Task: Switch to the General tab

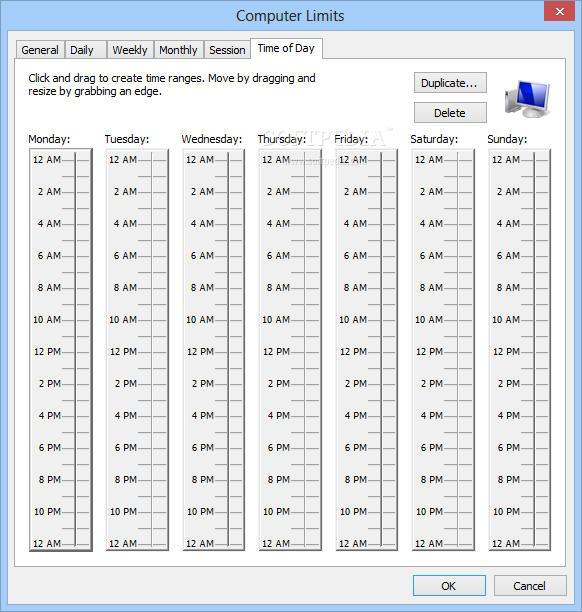Action: (40, 50)
